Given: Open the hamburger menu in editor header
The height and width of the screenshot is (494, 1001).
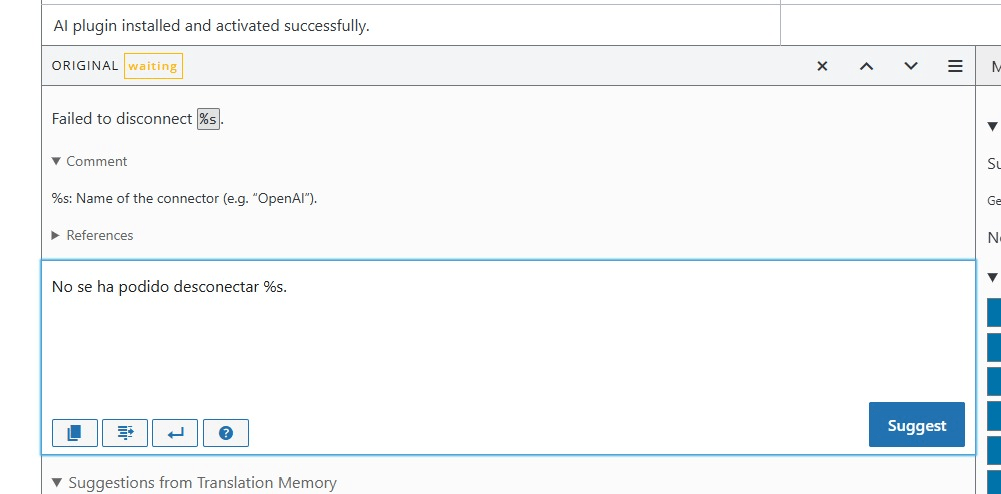Looking at the screenshot, I should point(955,66).
